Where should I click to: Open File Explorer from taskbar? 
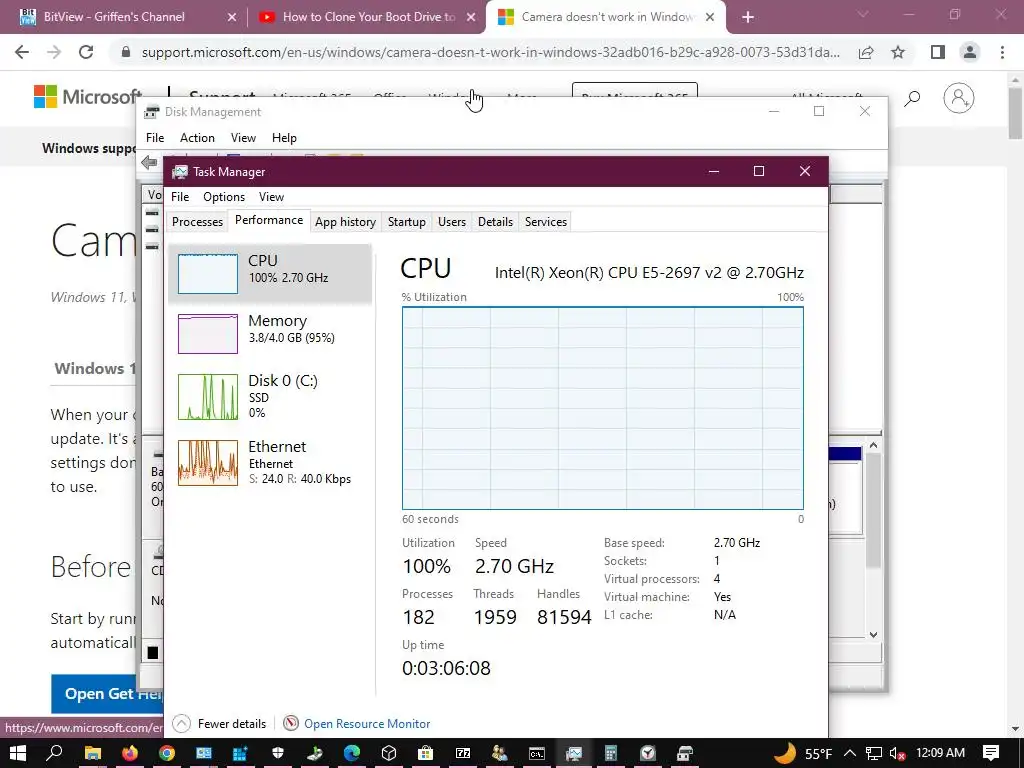[x=93, y=753]
